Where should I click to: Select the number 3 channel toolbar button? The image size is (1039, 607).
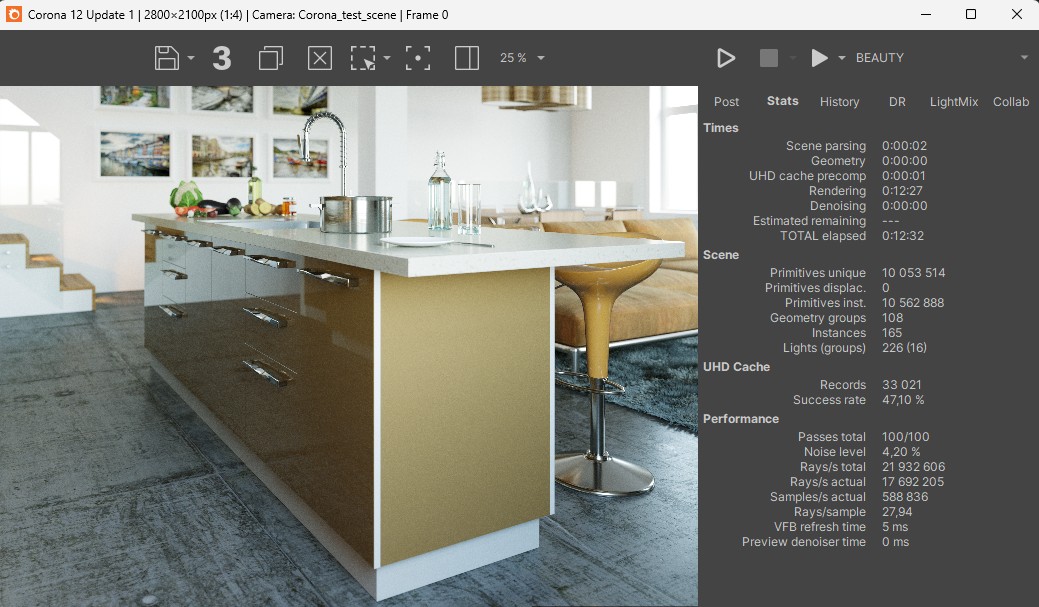pyautogui.click(x=222, y=58)
